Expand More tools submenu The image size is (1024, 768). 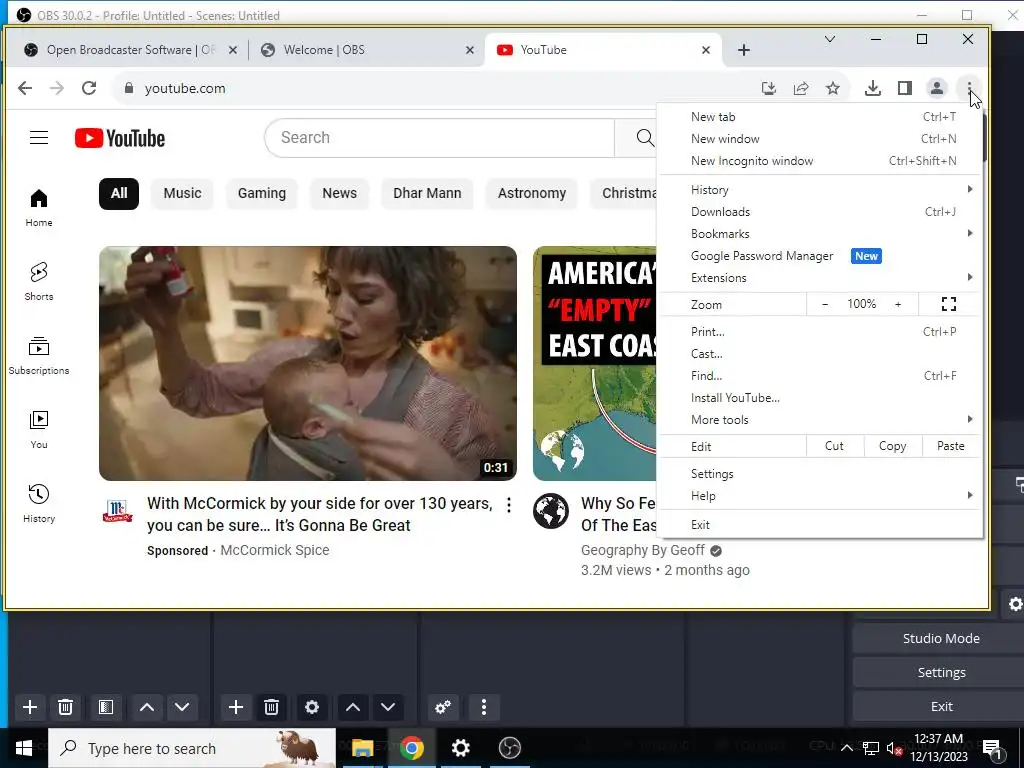pyautogui.click(x=820, y=420)
